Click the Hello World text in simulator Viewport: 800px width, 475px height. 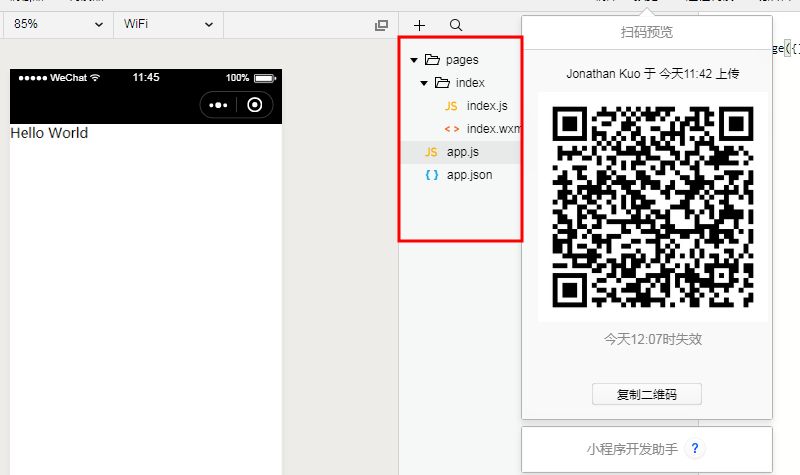tap(49, 133)
